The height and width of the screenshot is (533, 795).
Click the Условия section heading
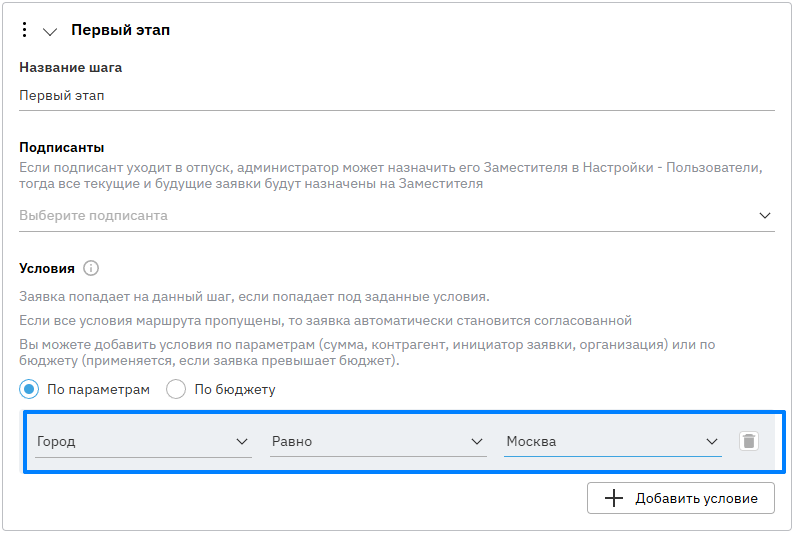[x=47, y=268]
